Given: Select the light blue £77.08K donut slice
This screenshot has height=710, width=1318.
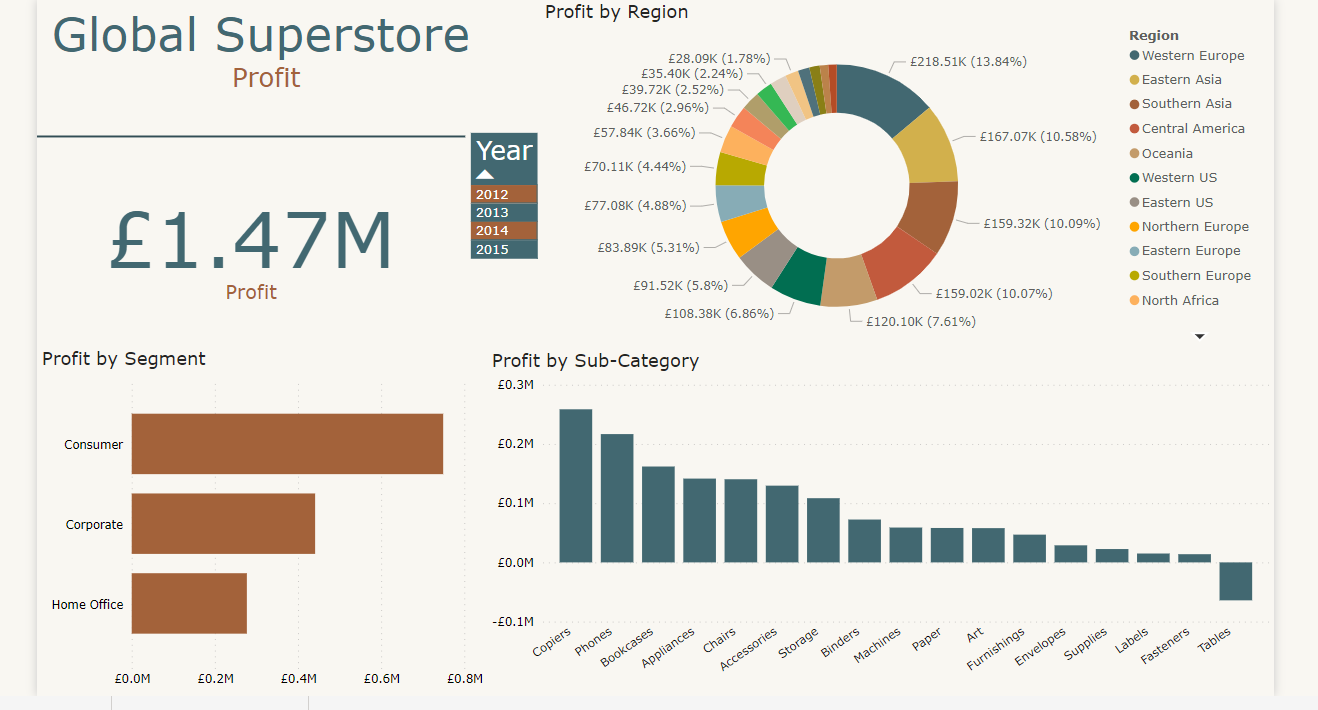Looking at the screenshot, I should [x=740, y=203].
